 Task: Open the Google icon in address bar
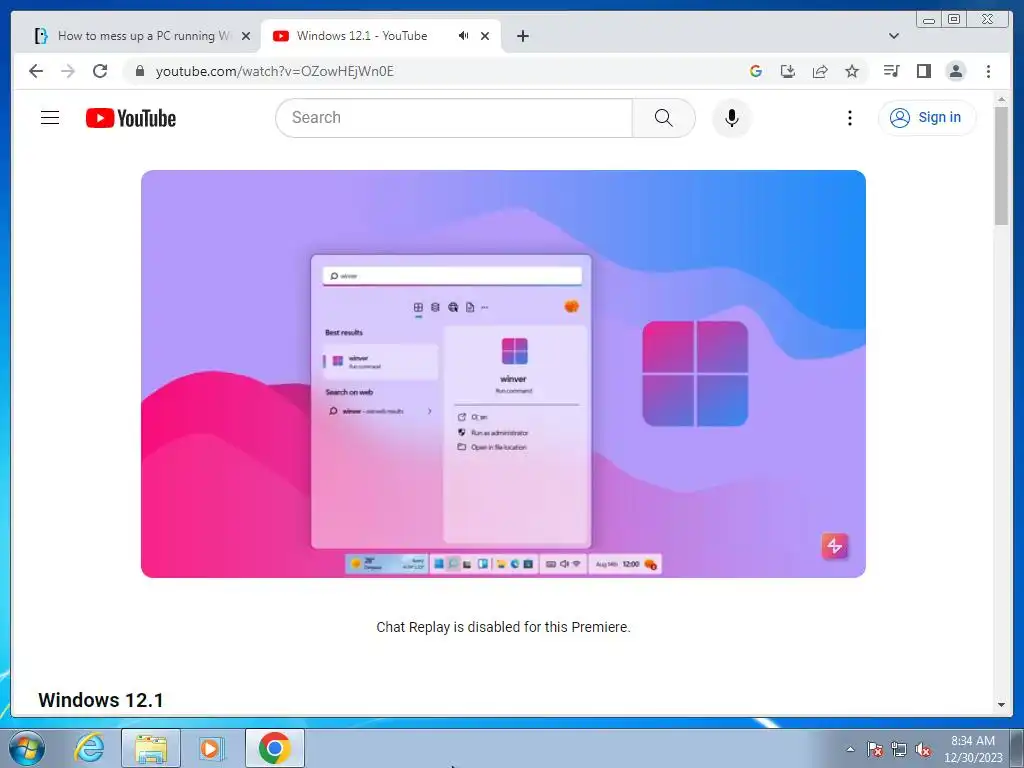(756, 71)
